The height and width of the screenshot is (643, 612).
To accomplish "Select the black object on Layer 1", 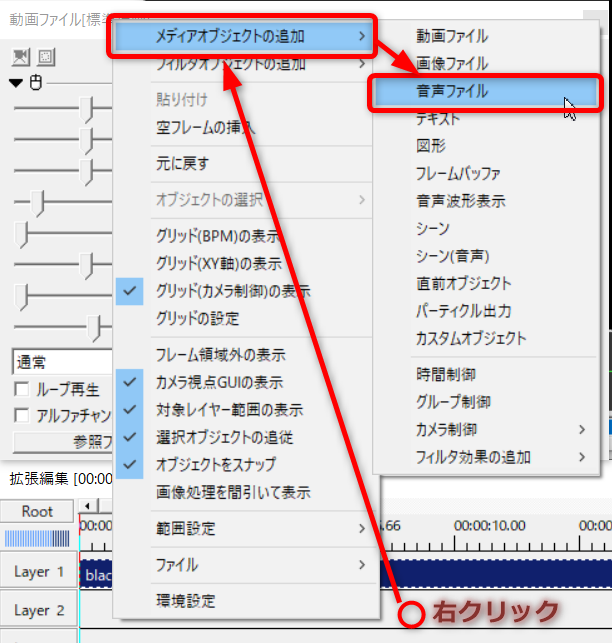I will [96, 574].
